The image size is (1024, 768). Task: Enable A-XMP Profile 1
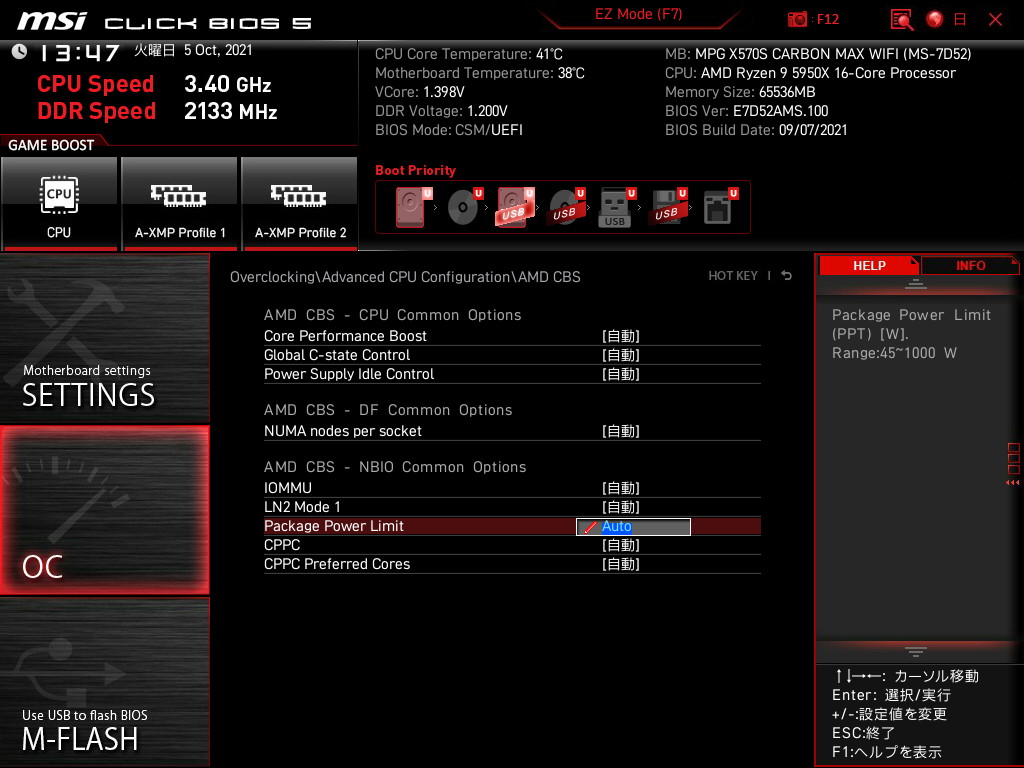coord(180,204)
